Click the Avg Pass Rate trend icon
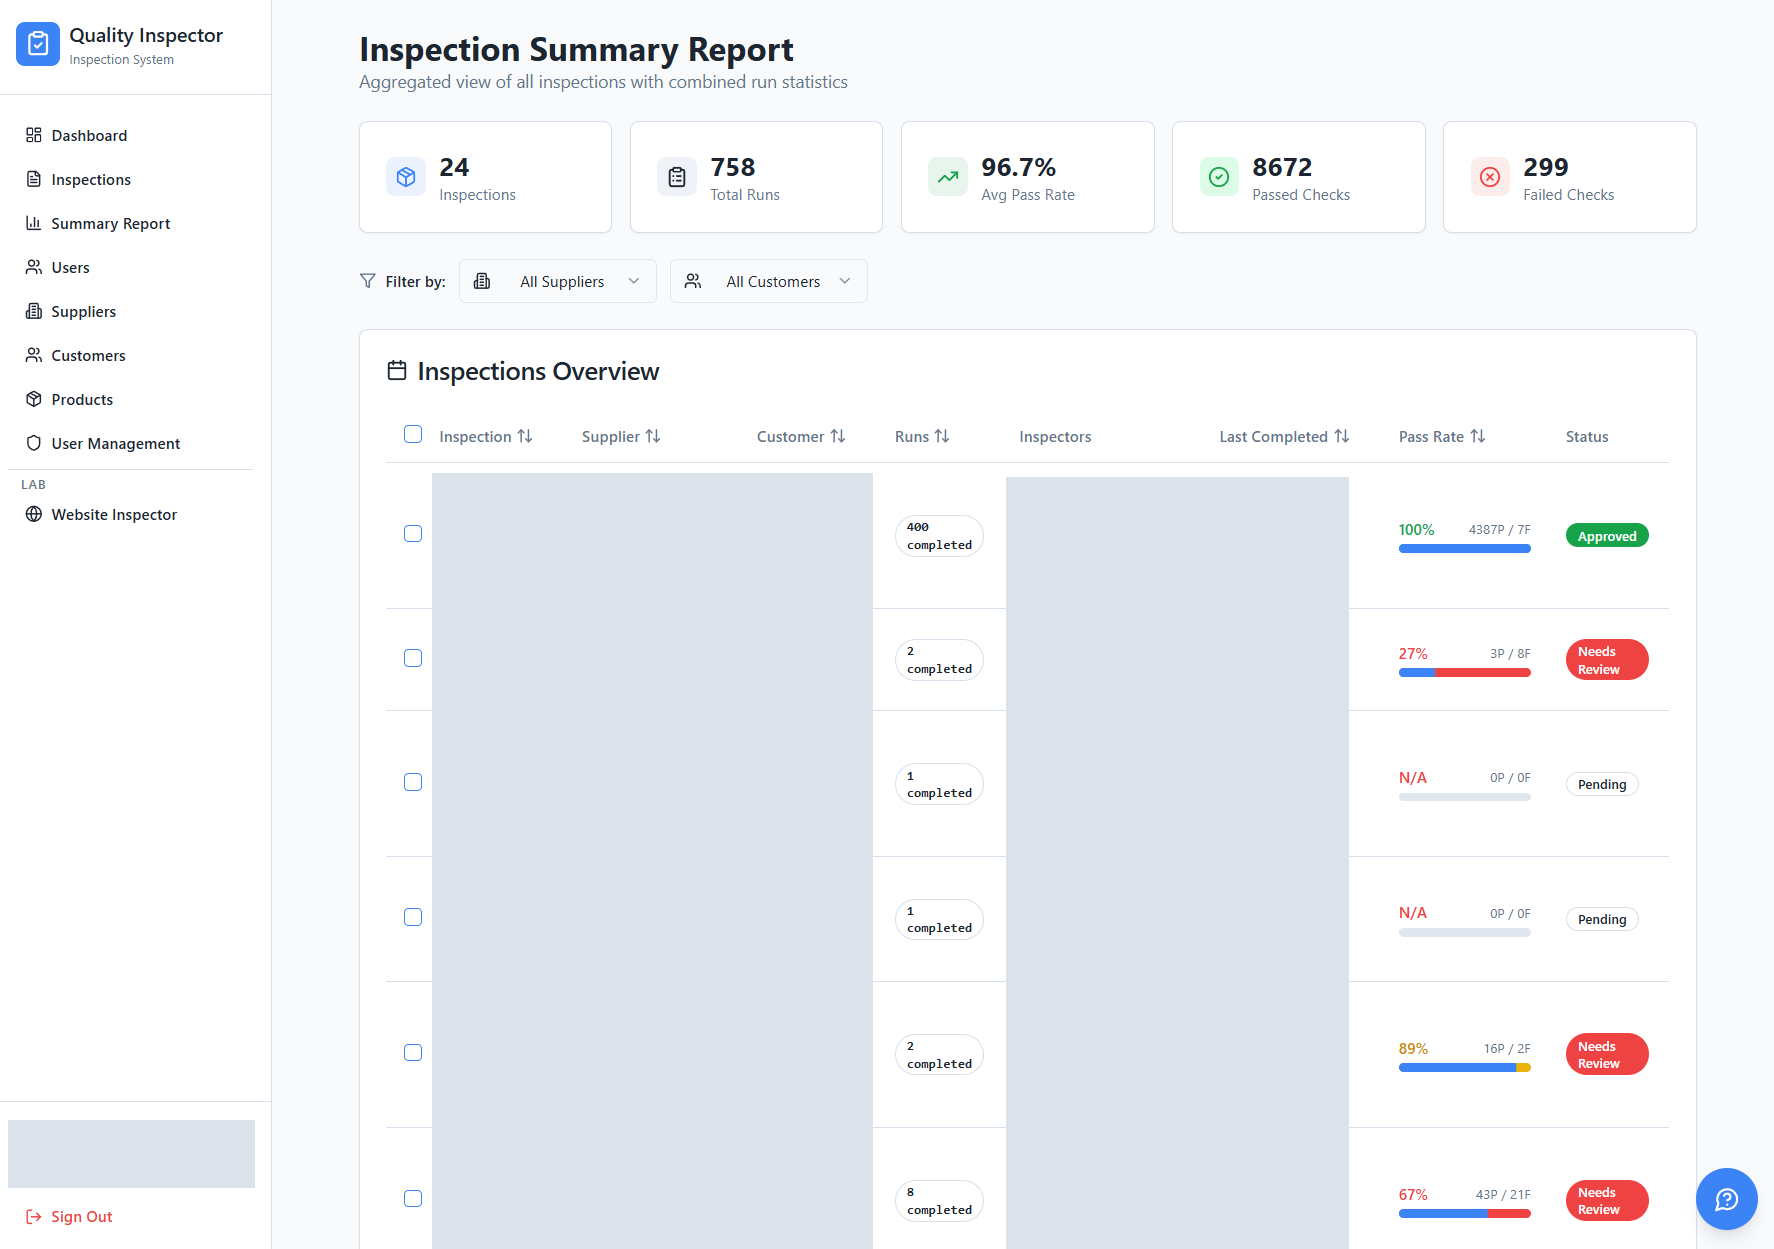1774x1249 pixels. point(948,177)
